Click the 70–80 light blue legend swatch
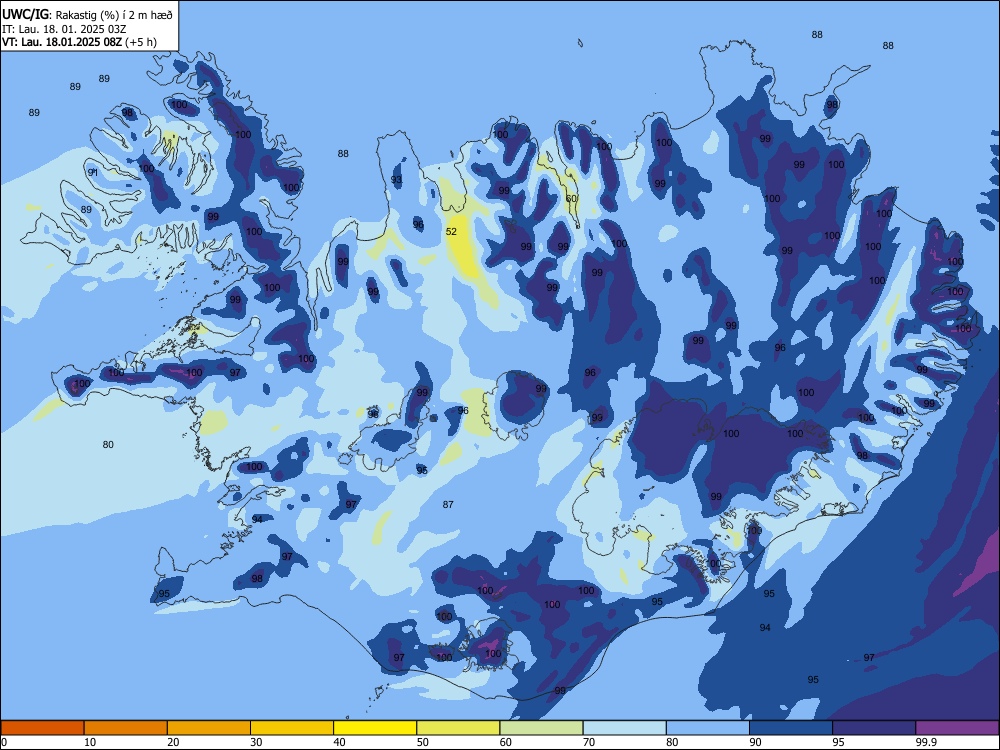This screenshot has height=750, width=1000. tap(624, 728)
